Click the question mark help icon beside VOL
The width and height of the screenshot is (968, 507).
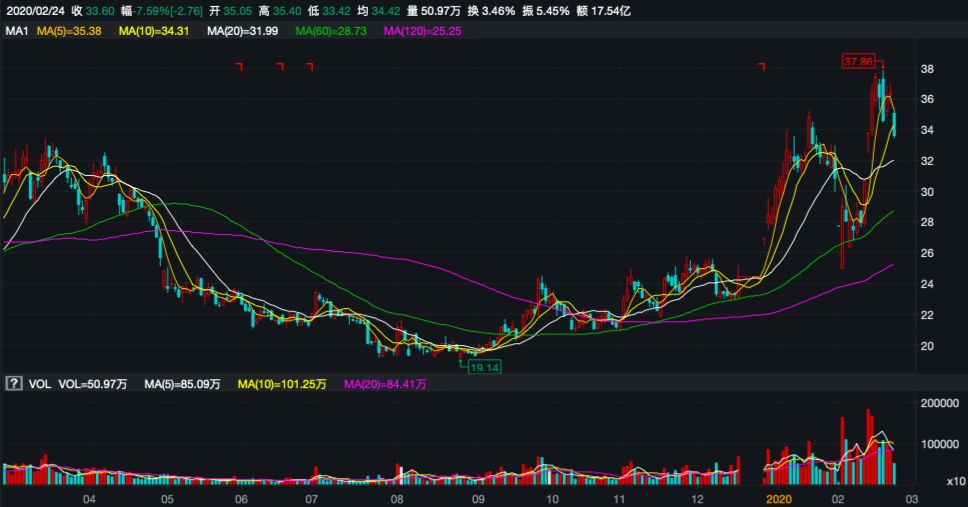click(x=14, y=384)
